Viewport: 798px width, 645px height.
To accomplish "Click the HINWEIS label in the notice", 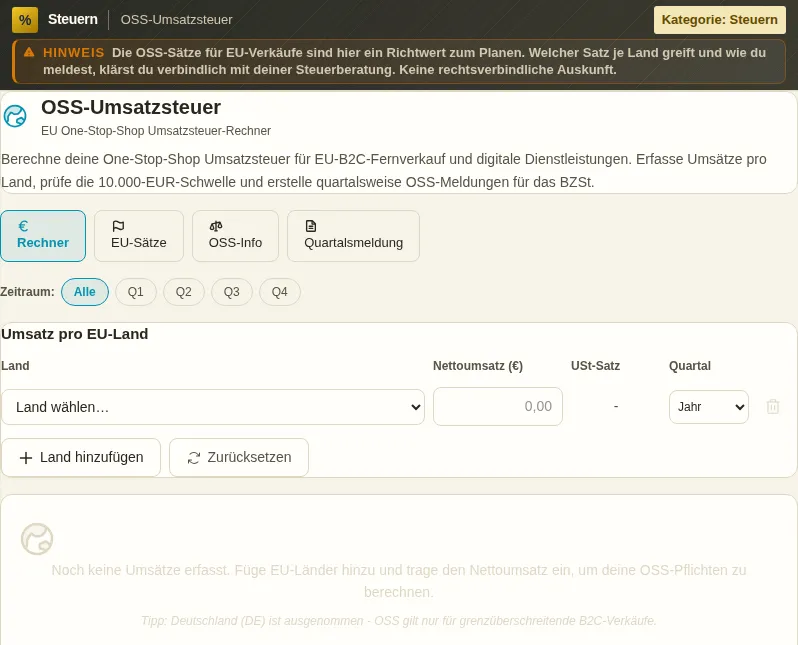I will click(x=74, y=52).
